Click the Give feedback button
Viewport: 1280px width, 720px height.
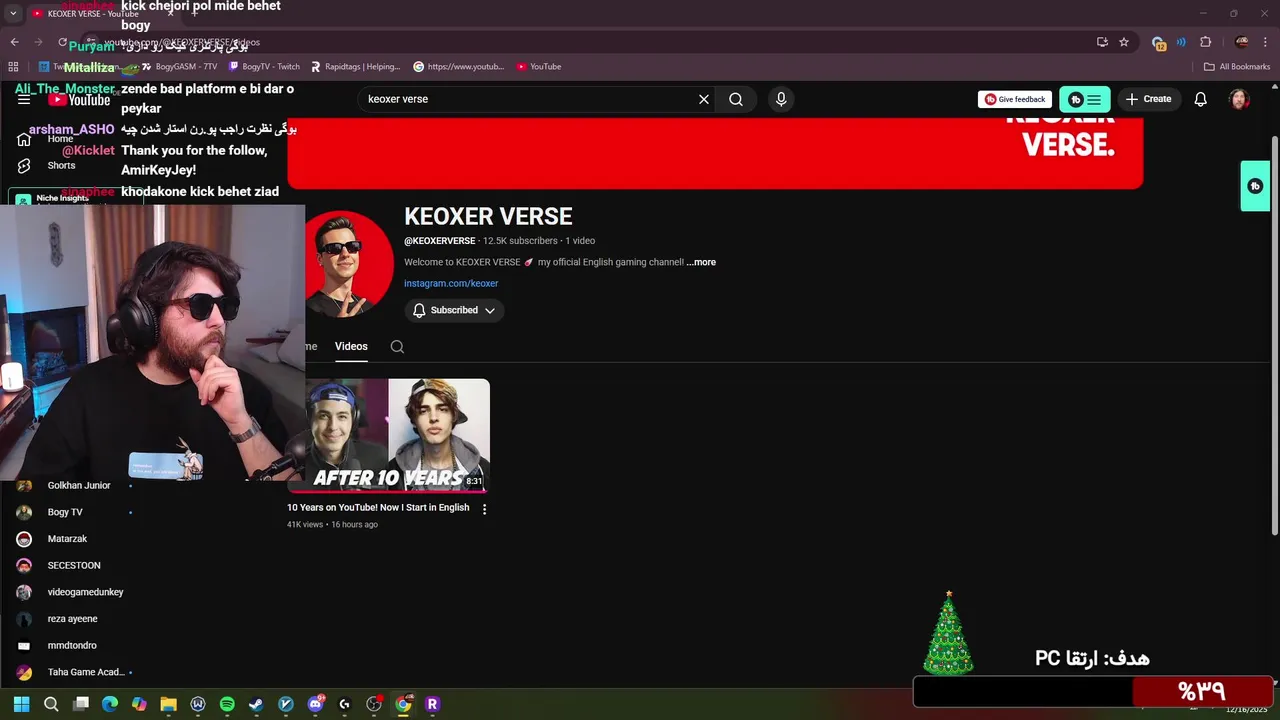(x=1014, y=99)
